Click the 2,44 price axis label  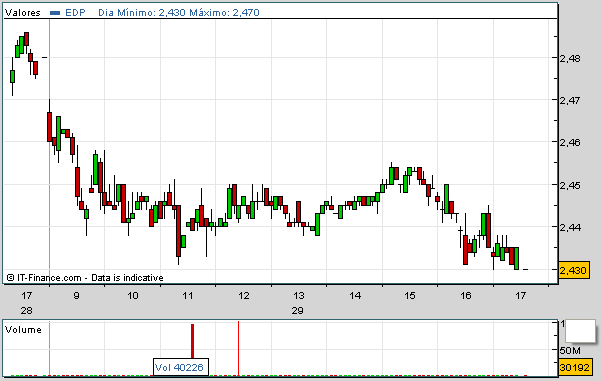(x=570, y=227)
